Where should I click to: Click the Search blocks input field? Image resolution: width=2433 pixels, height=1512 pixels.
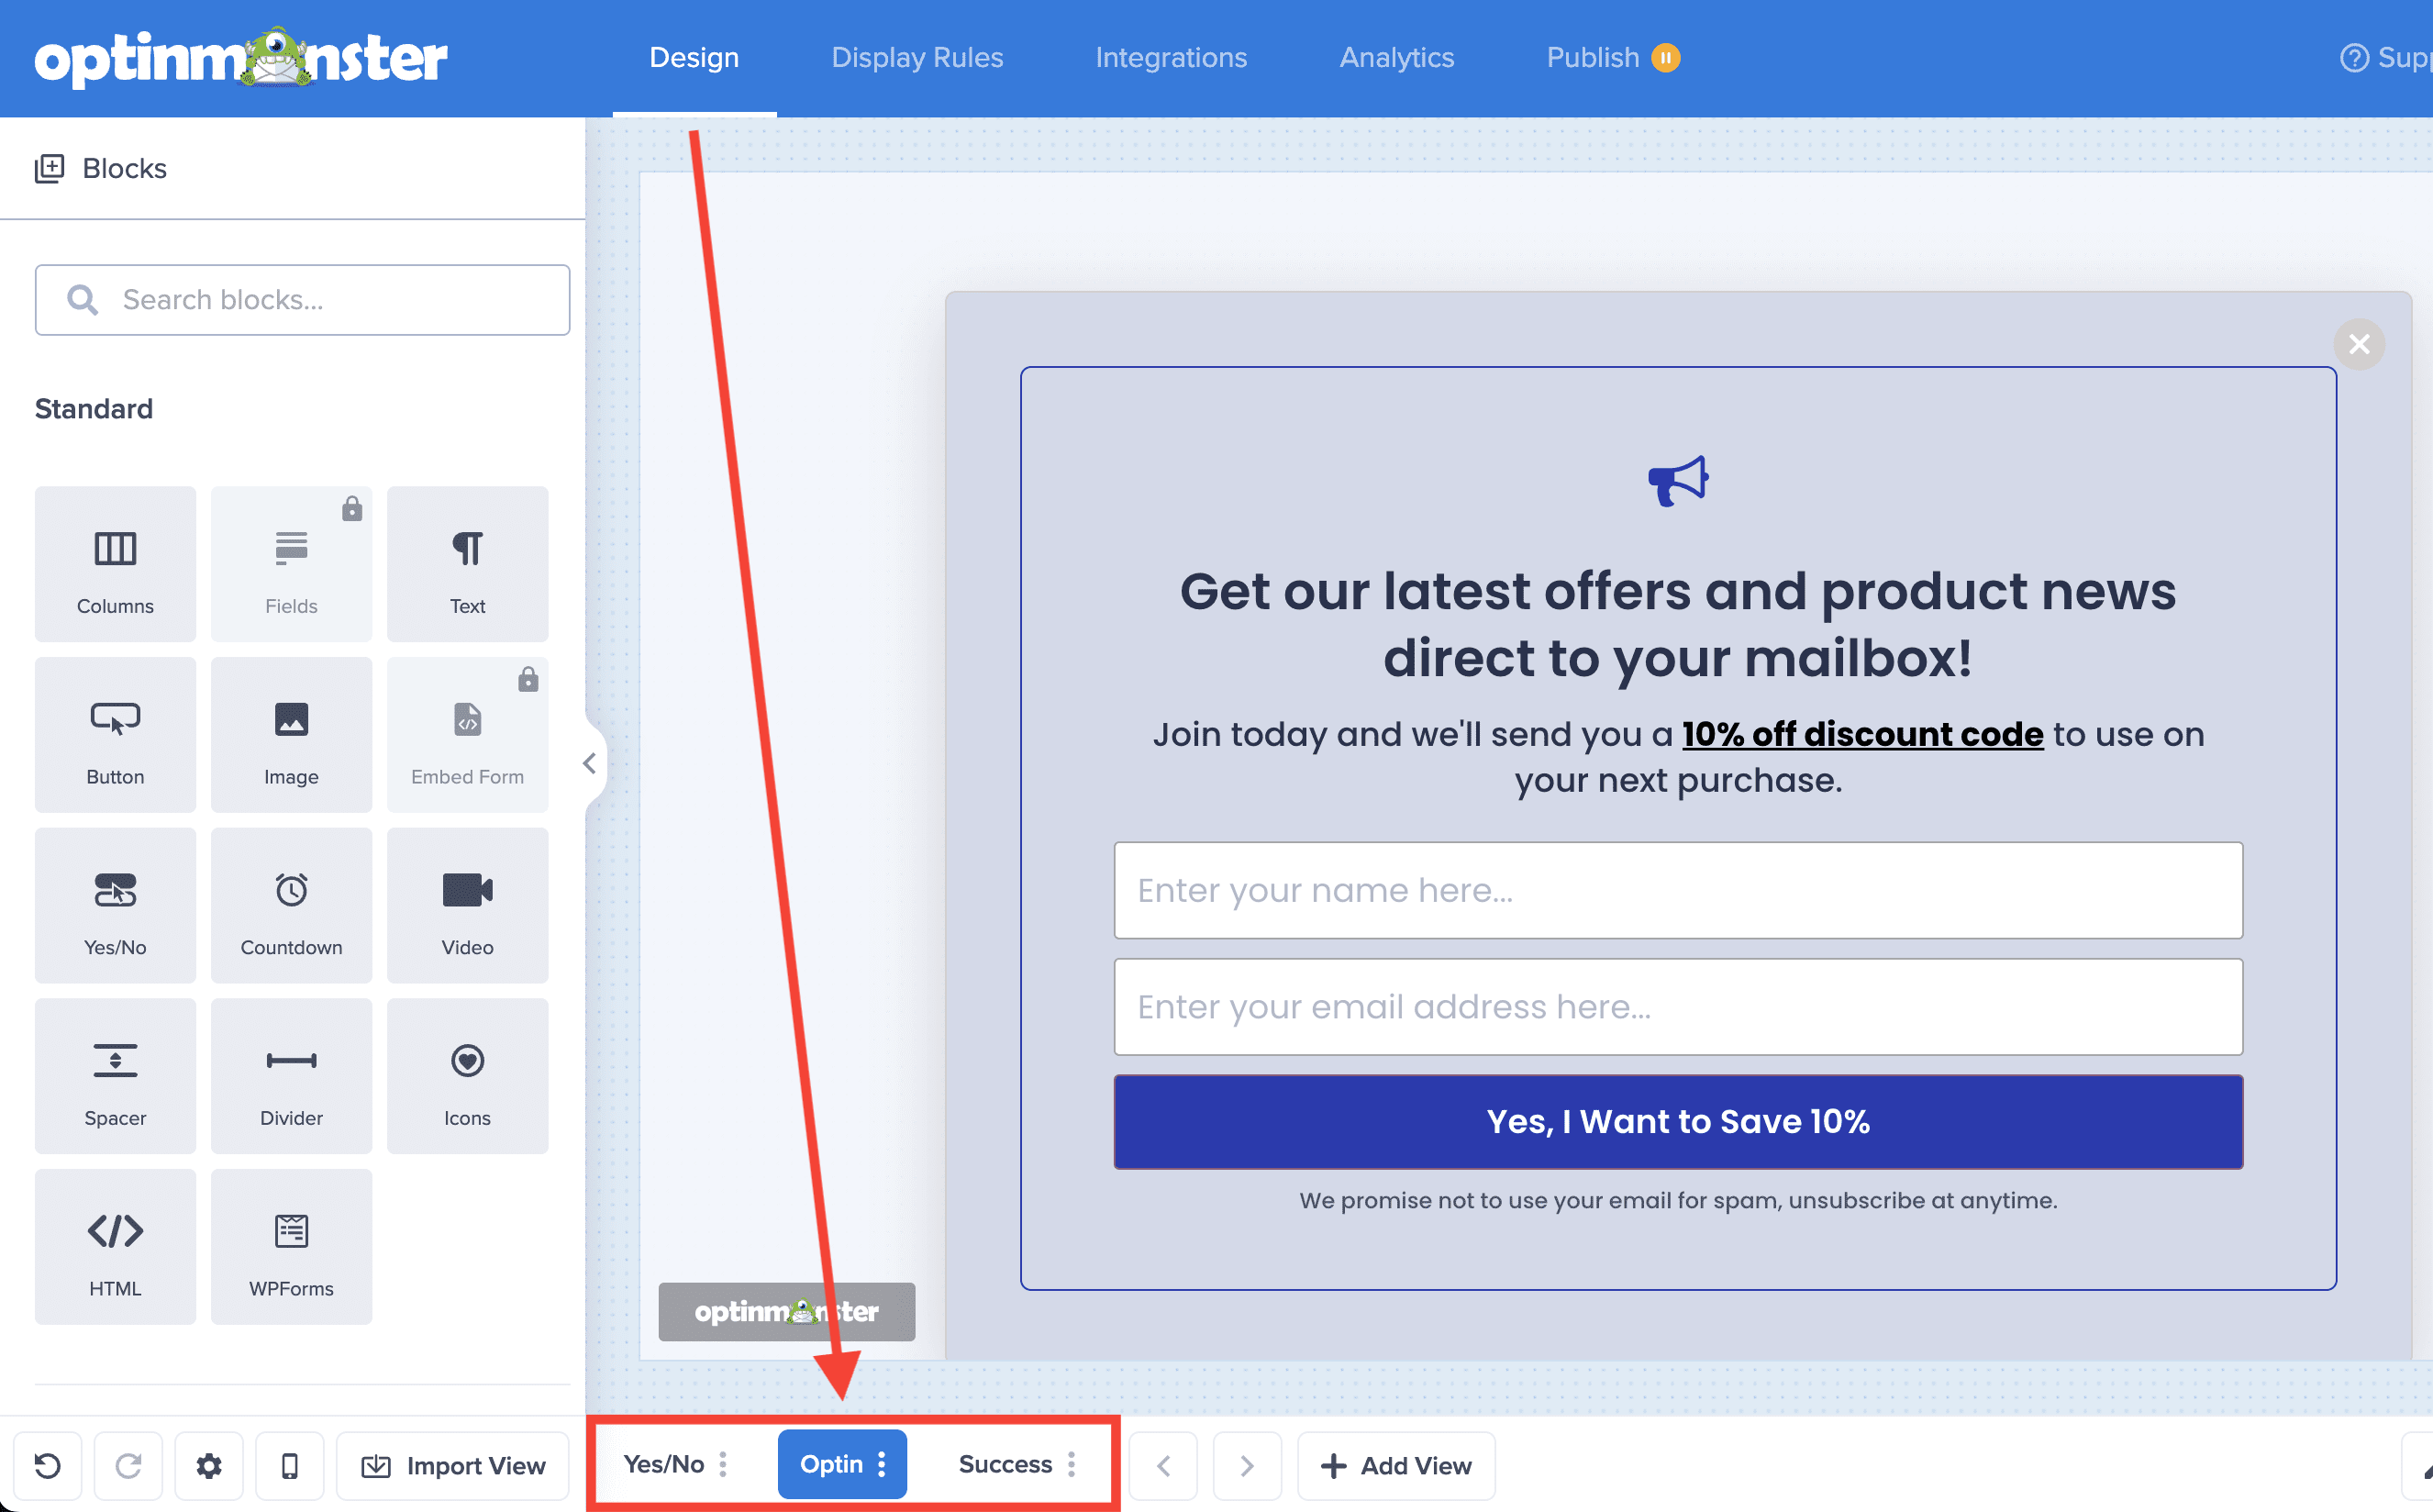(303, 300)
